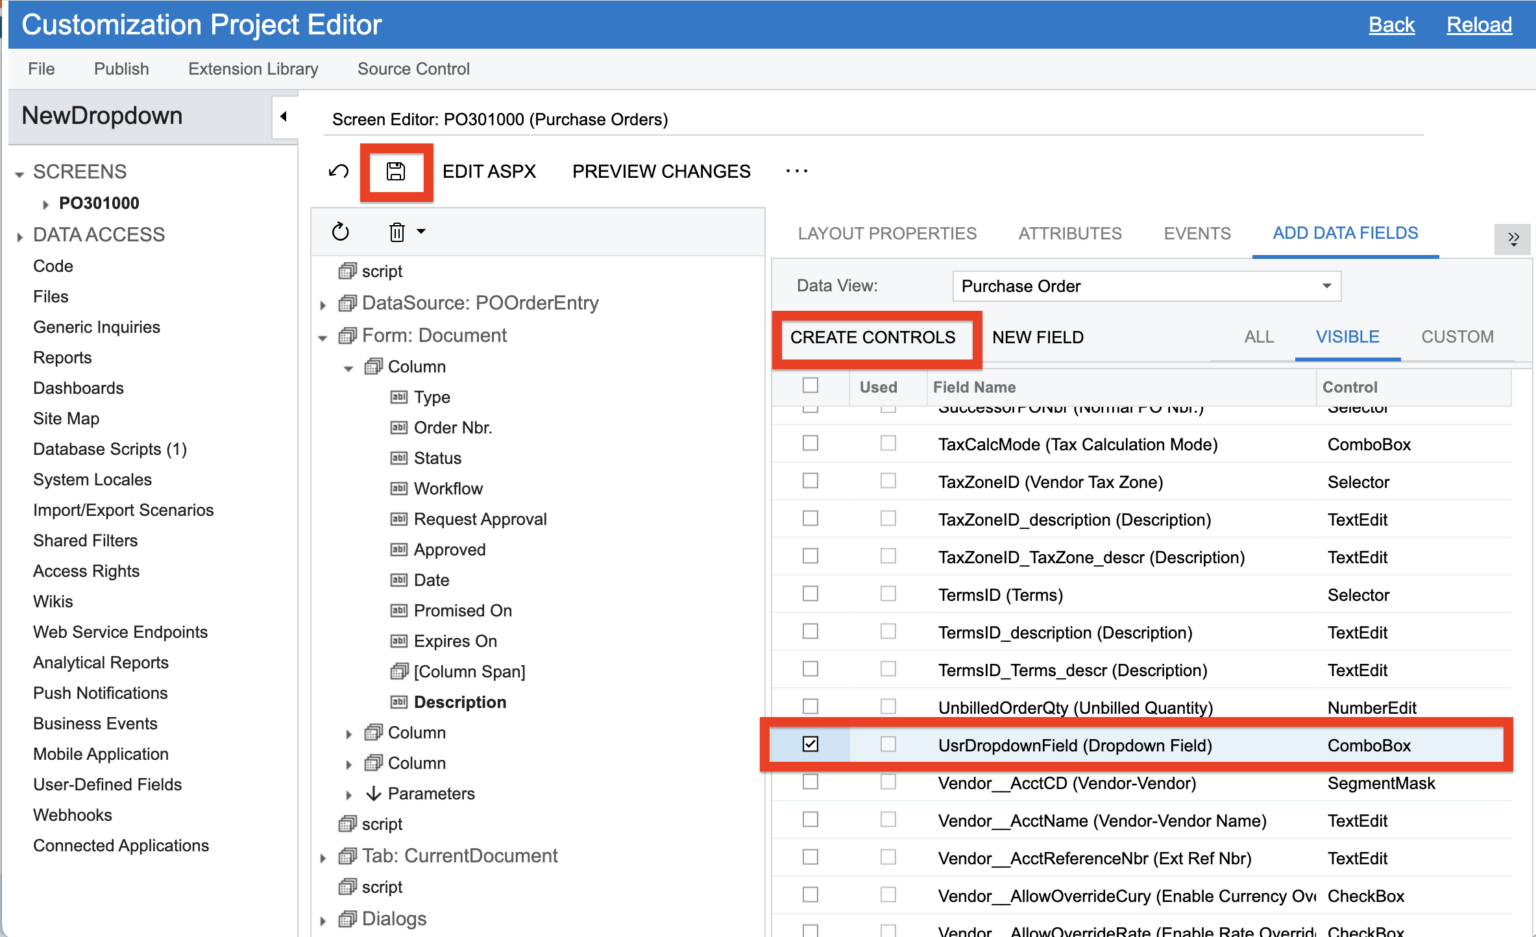
Task: Uncheck the UsrDropdownField checkbox
Action: point(810,745)
